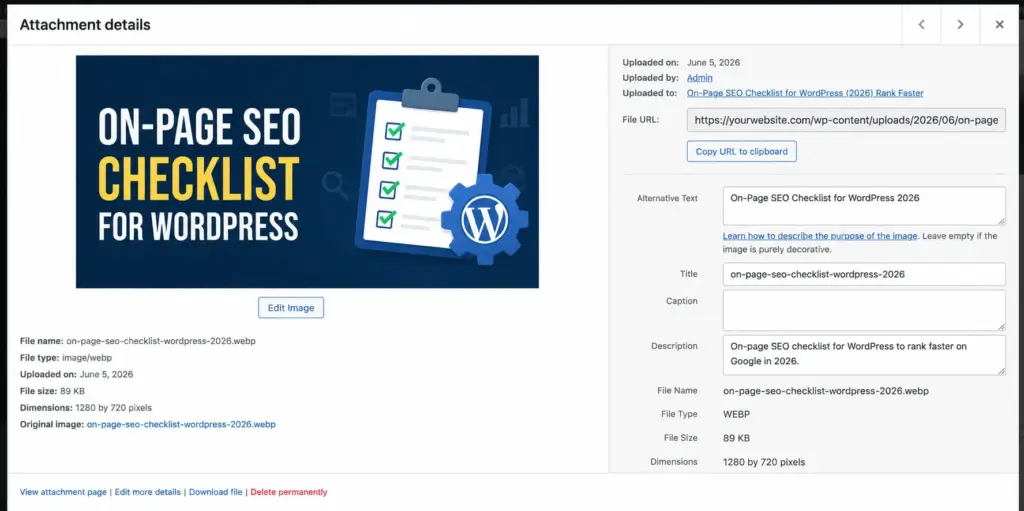
Task: Click into the Title field
Action: pyautogui.click(x=864, y=274)
